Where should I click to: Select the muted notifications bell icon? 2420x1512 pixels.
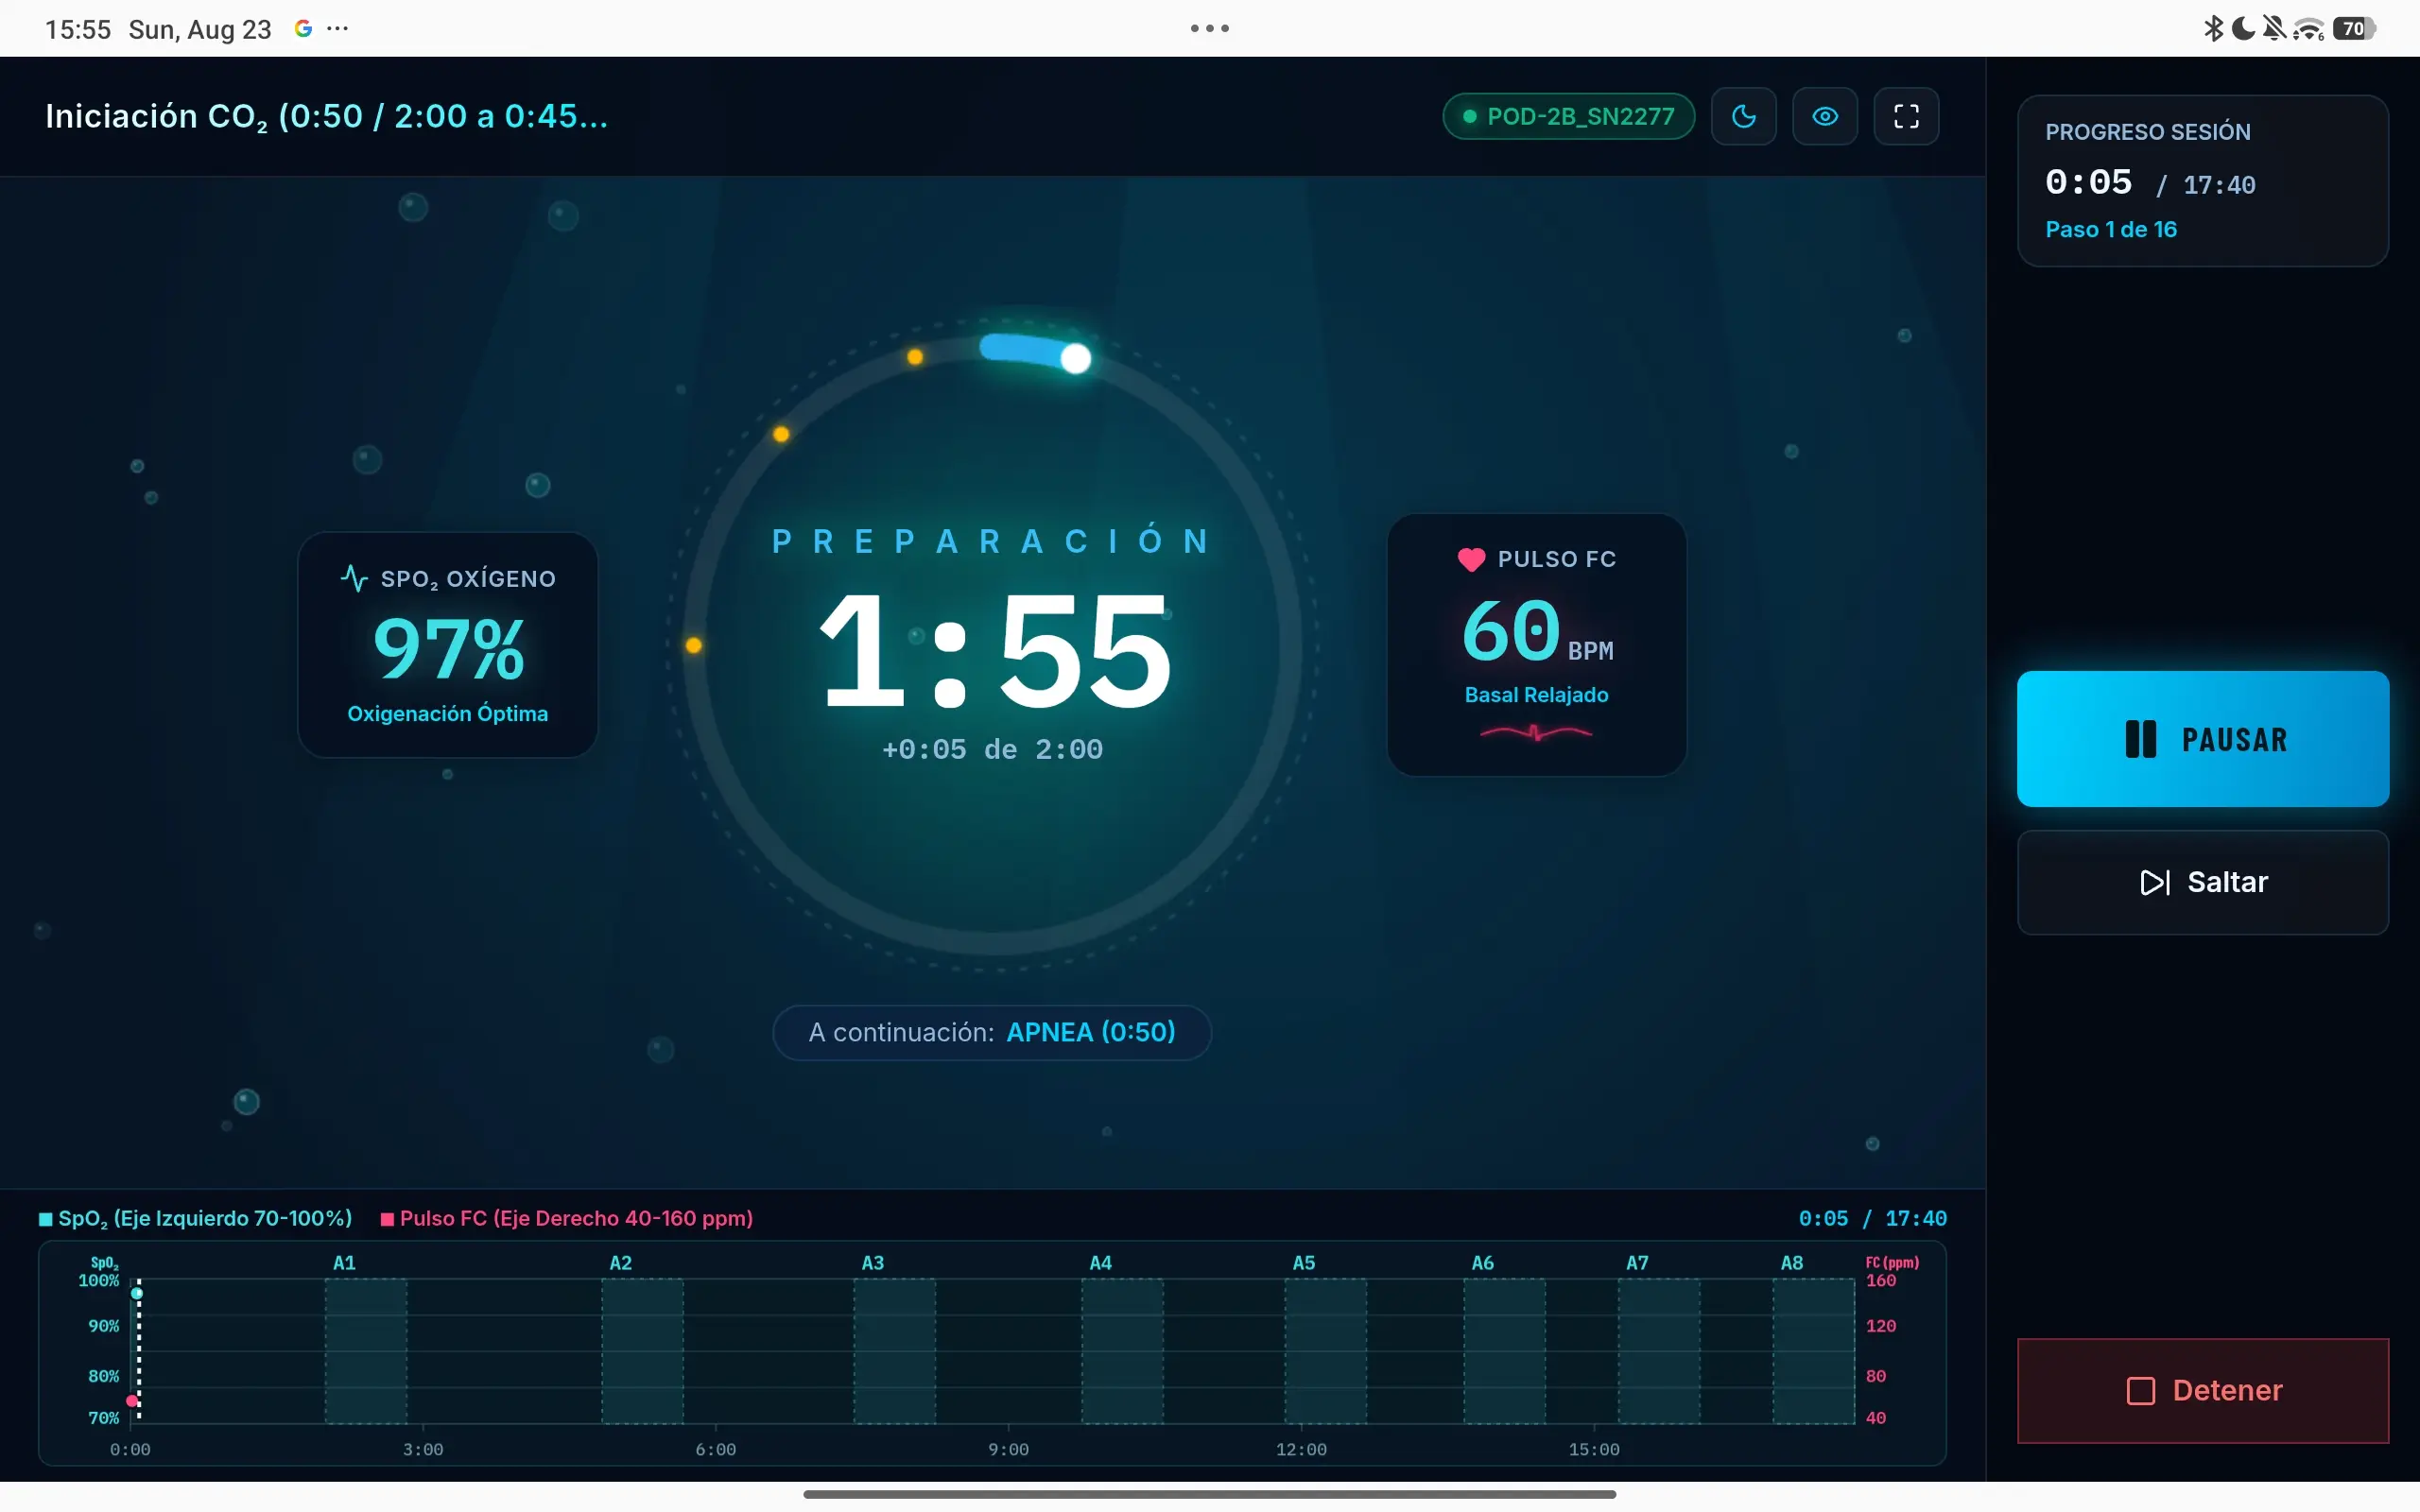[x=2274, y=28]
